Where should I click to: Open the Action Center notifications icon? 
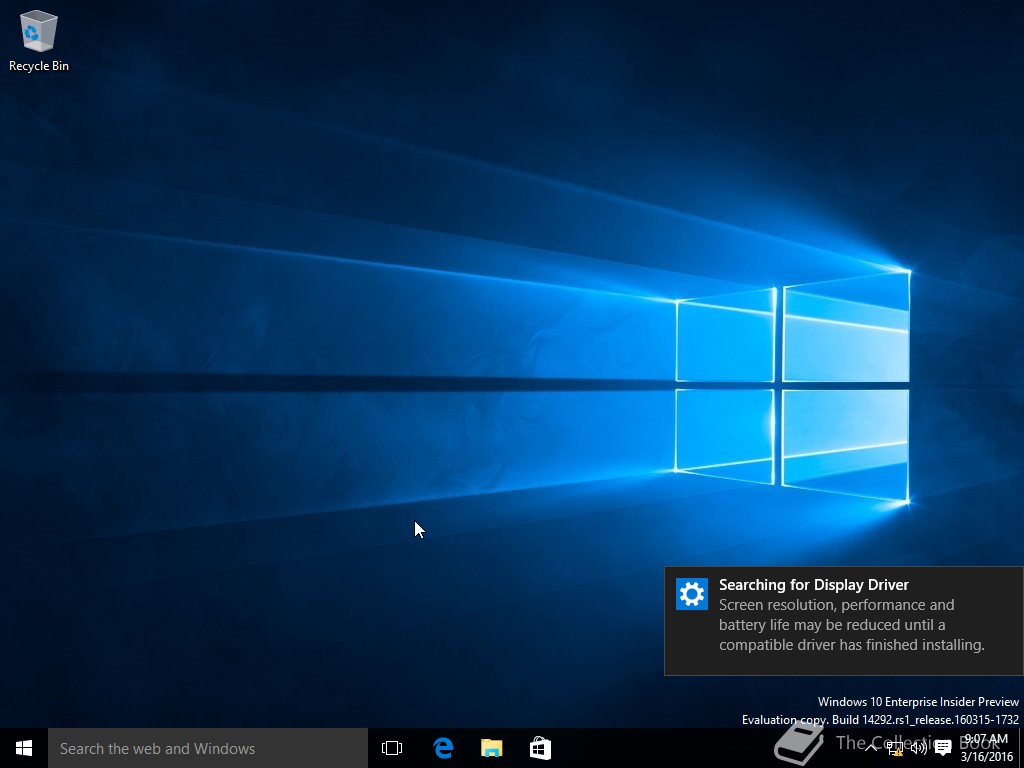[x=943, y=748]
